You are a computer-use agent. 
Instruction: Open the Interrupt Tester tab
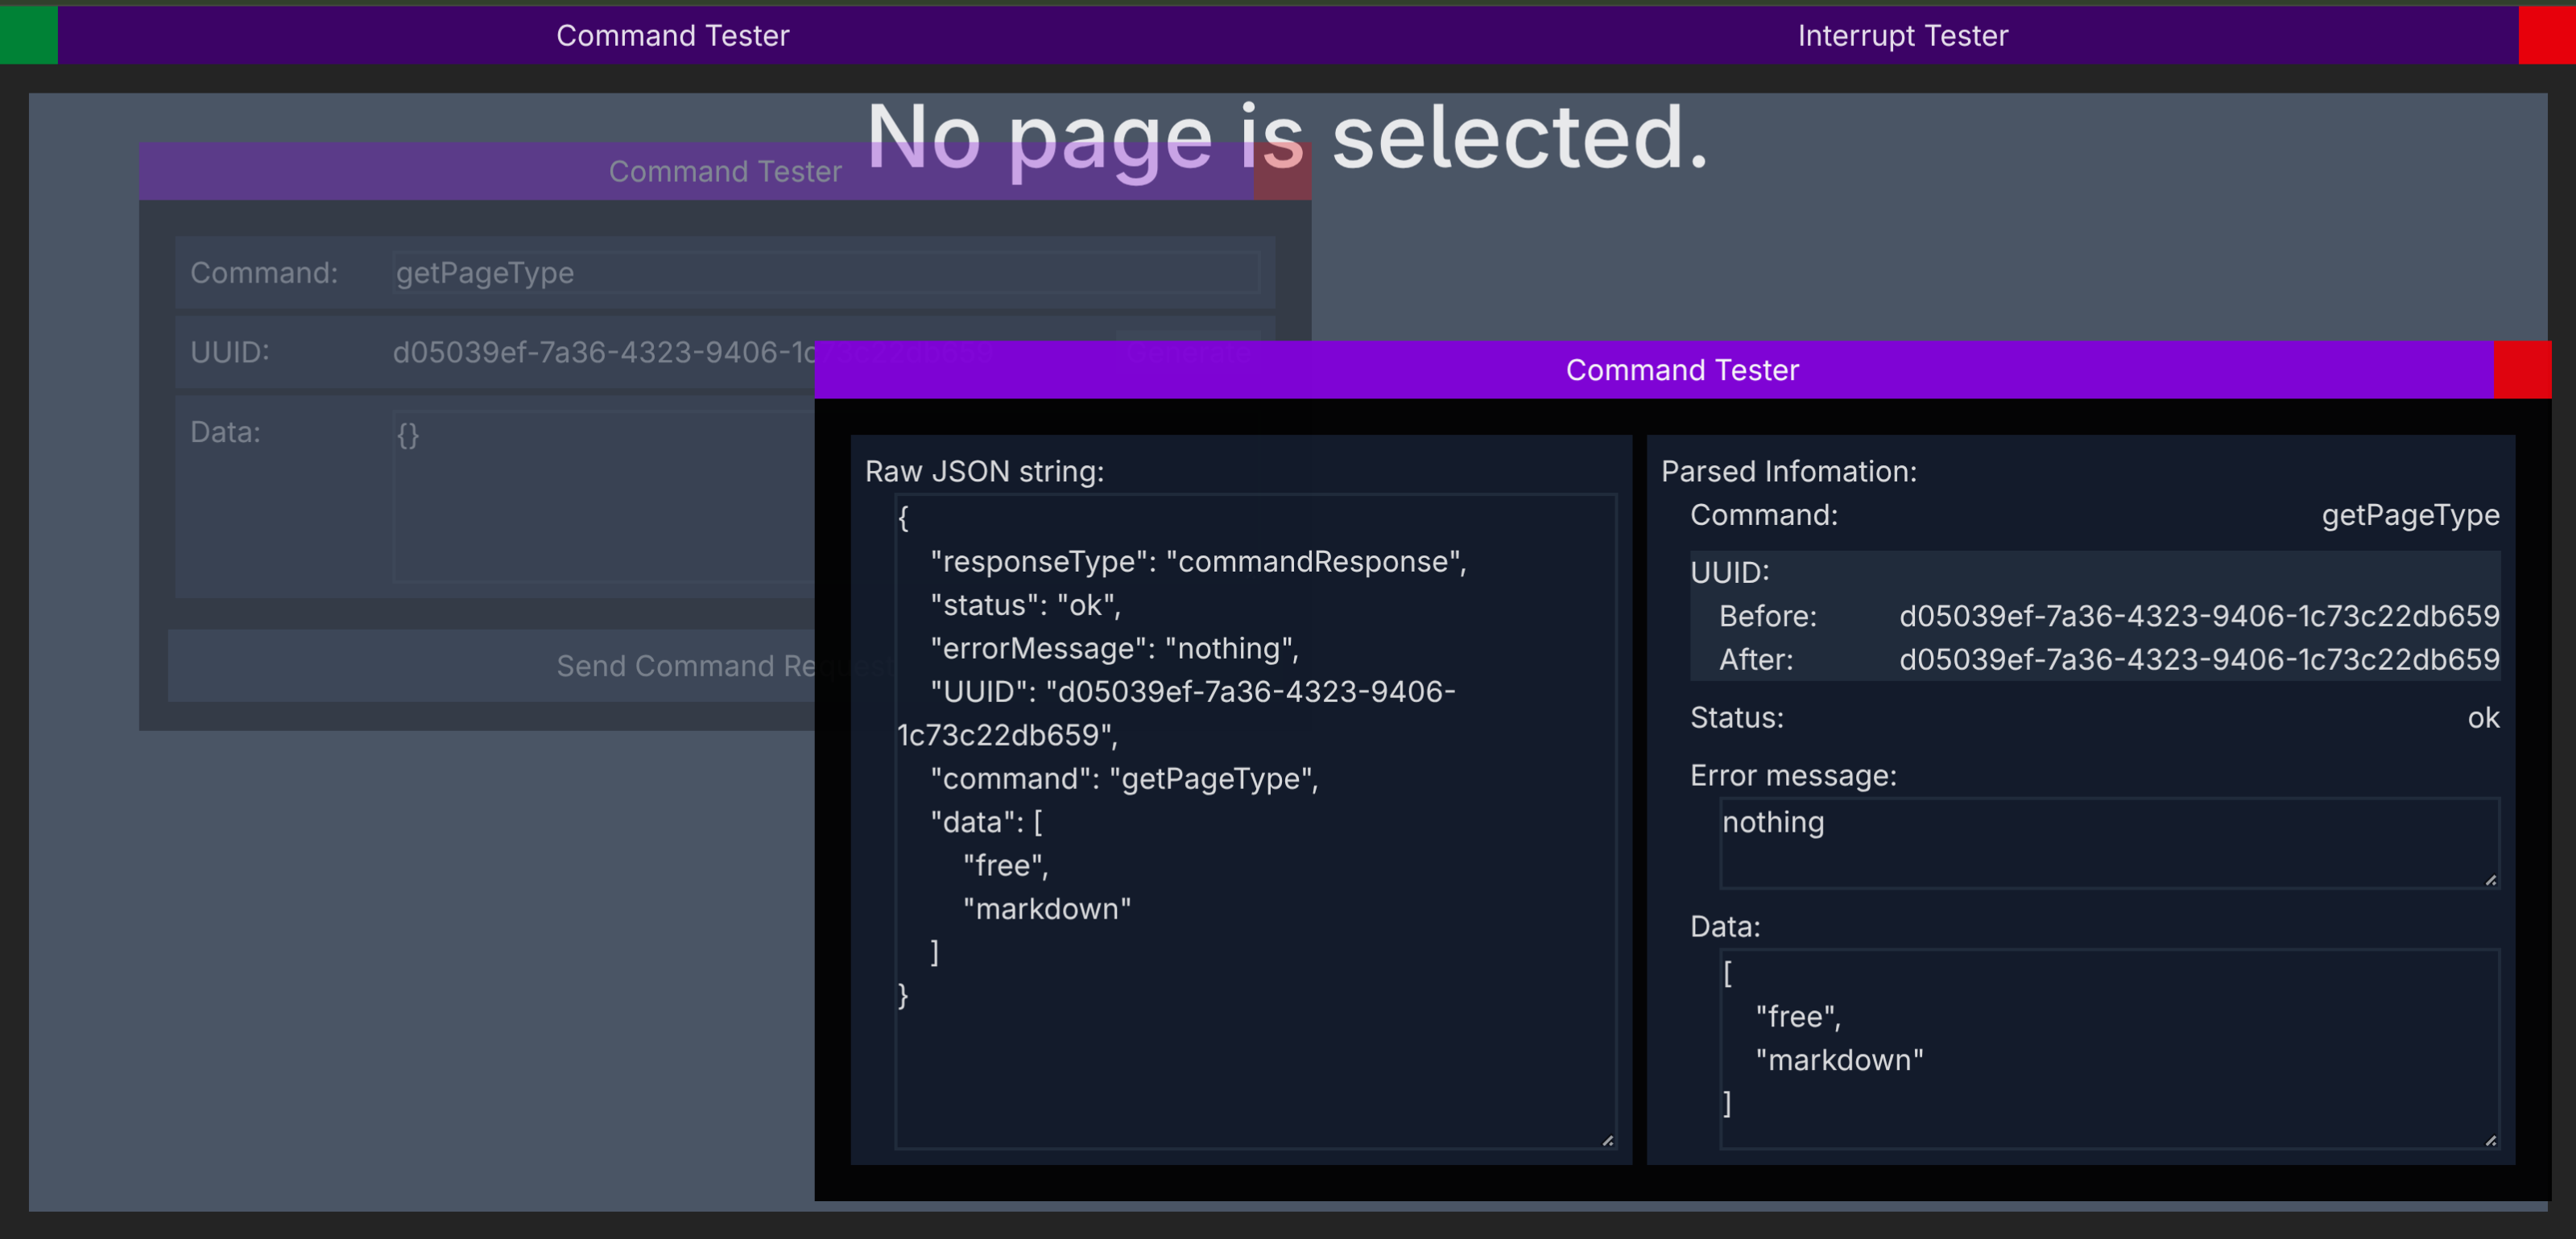click(1902, 36)
